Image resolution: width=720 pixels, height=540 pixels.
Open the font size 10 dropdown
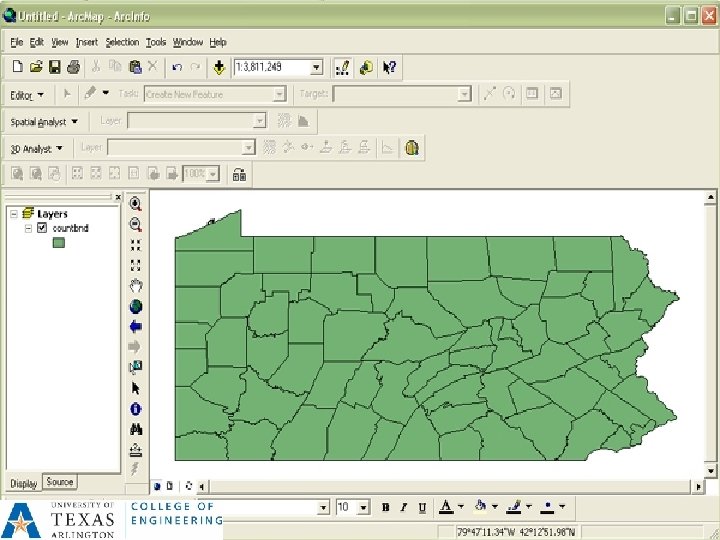pyautogui.click(x=363, y=507)
